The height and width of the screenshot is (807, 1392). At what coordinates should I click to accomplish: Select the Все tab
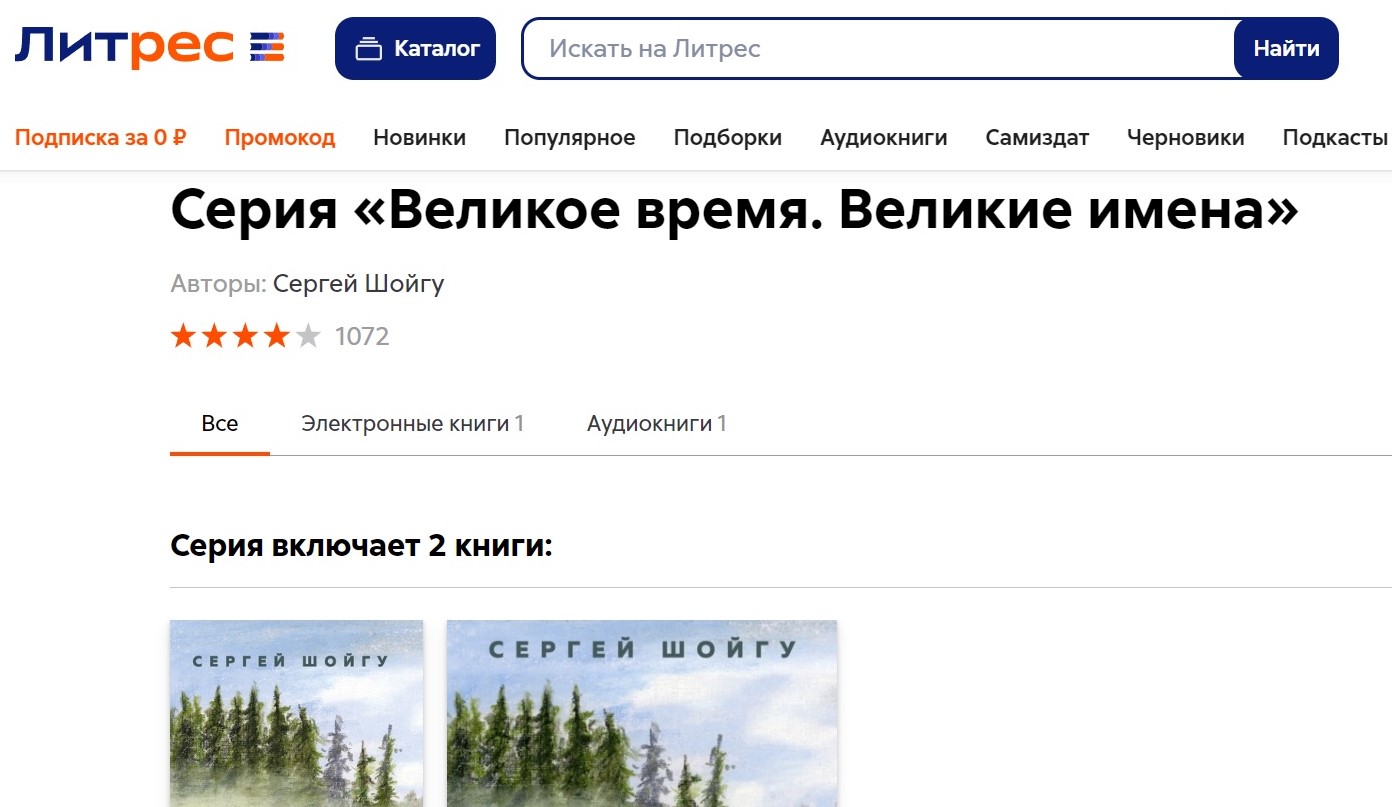220,423
